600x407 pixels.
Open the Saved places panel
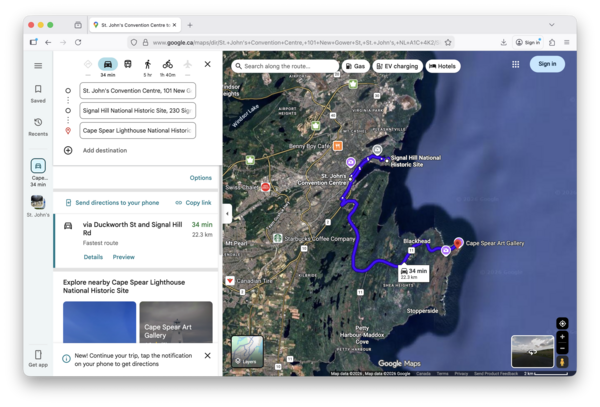[38, 94]
